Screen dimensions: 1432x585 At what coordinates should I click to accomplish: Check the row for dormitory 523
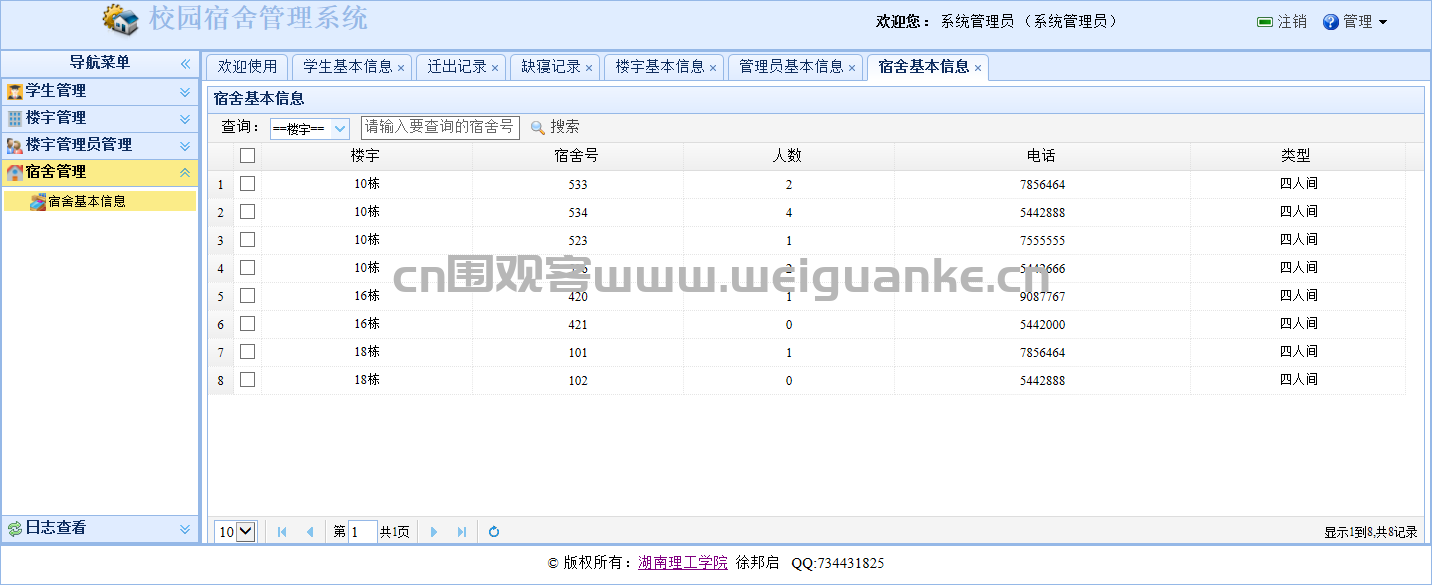(248, 240)
